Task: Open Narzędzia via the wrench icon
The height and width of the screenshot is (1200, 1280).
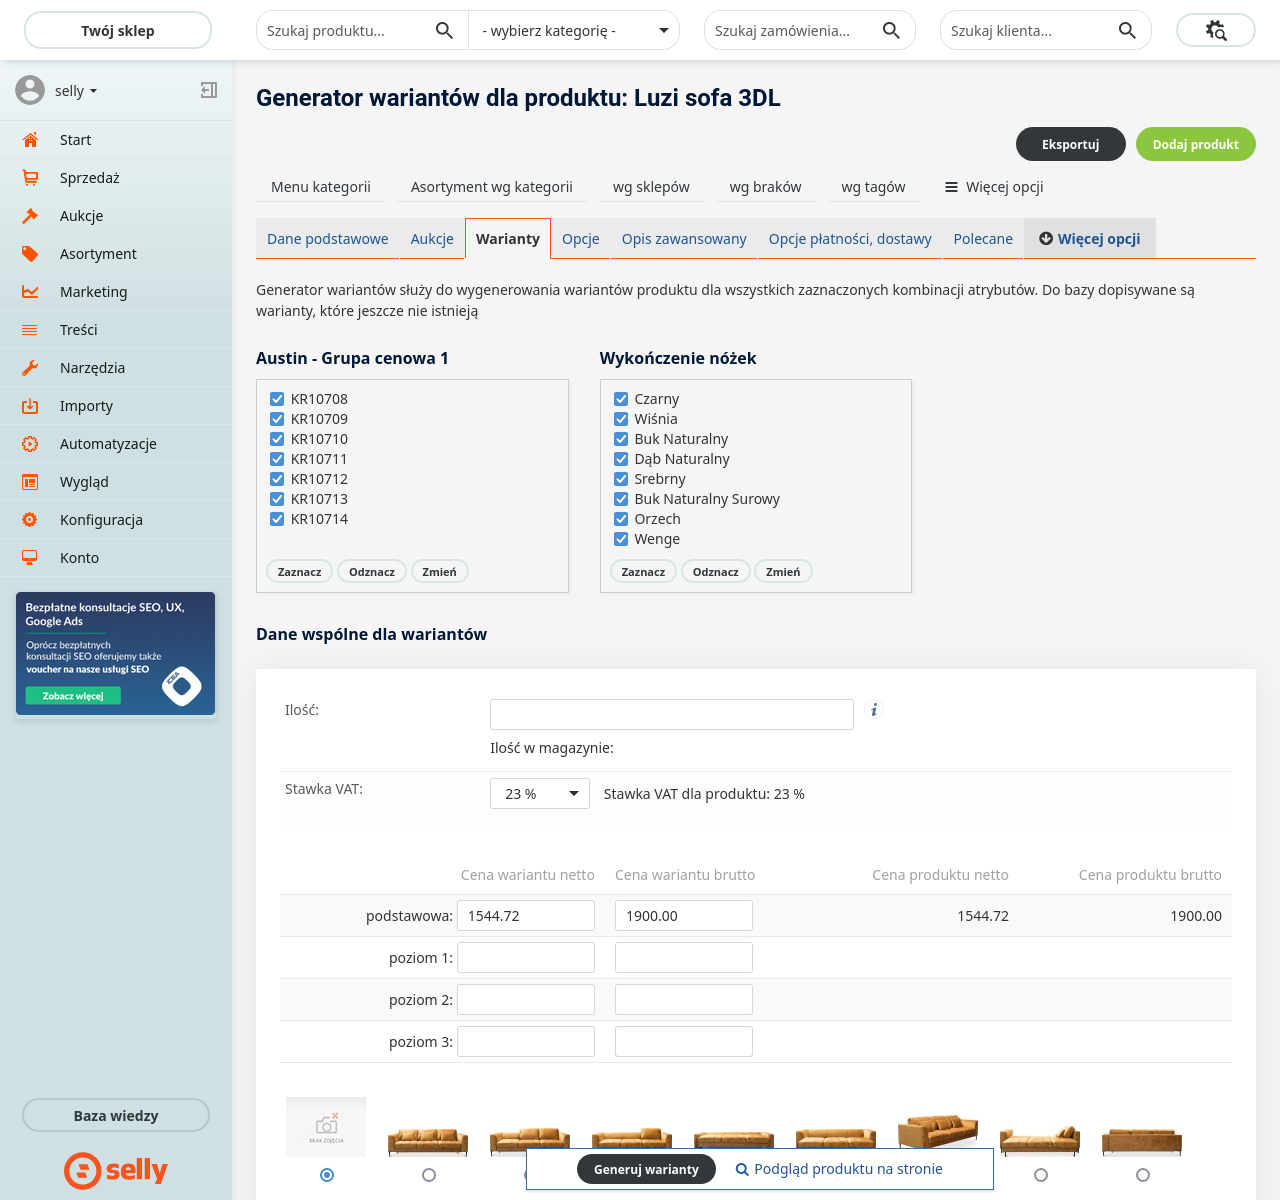Action: [30, 368]
